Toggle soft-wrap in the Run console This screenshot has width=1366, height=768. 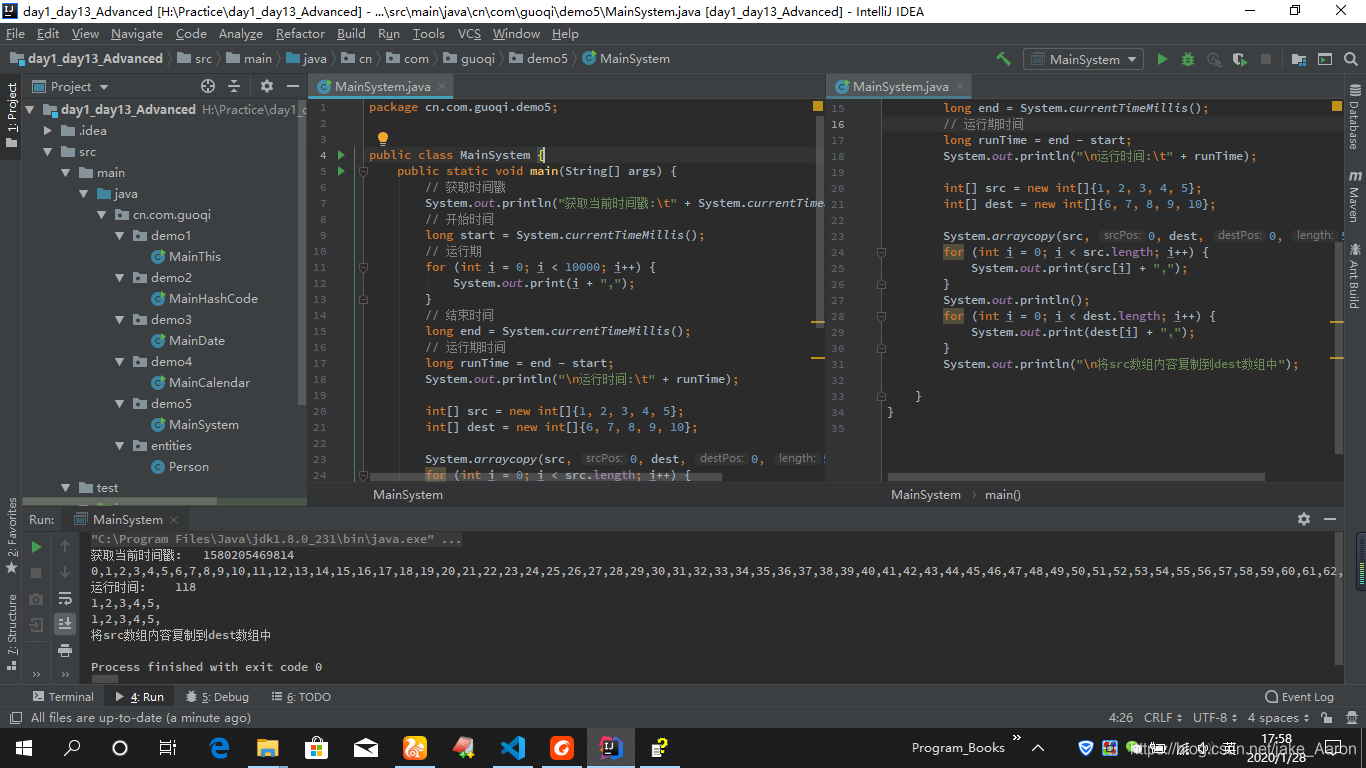tap(65, 598)
